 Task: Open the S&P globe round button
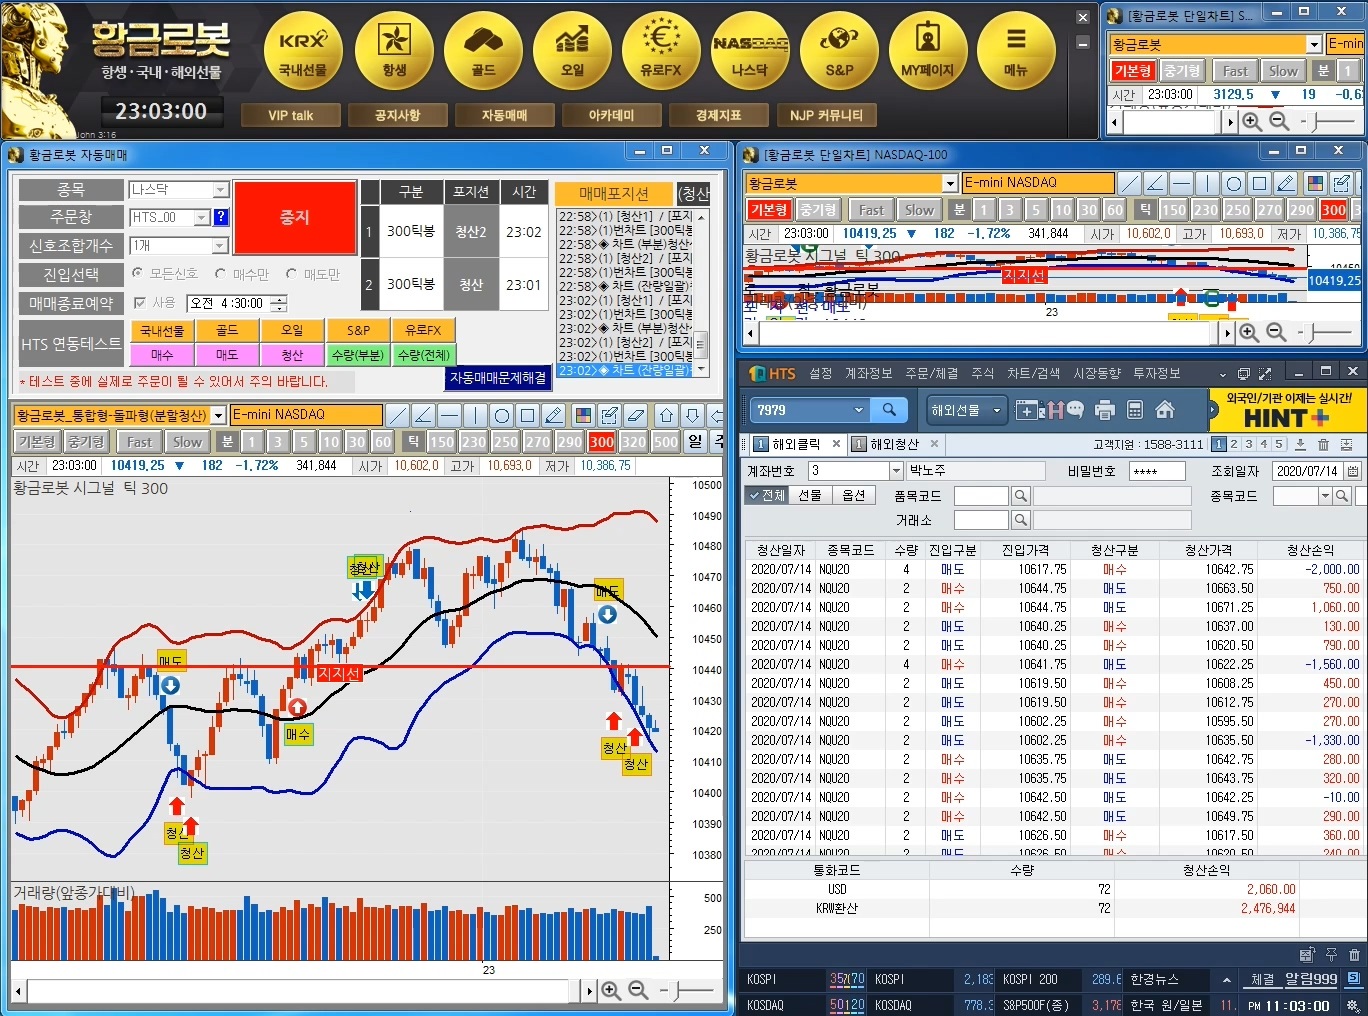coord(839,50)
